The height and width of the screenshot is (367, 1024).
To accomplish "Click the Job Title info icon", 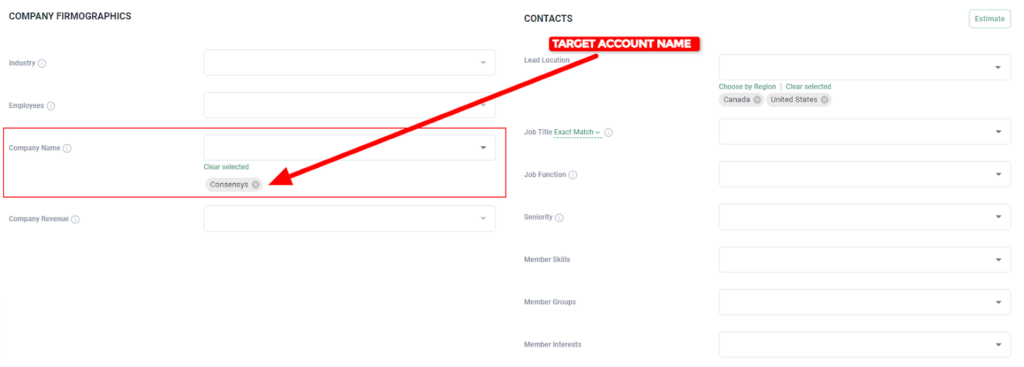I will click(x=609, y=133).
